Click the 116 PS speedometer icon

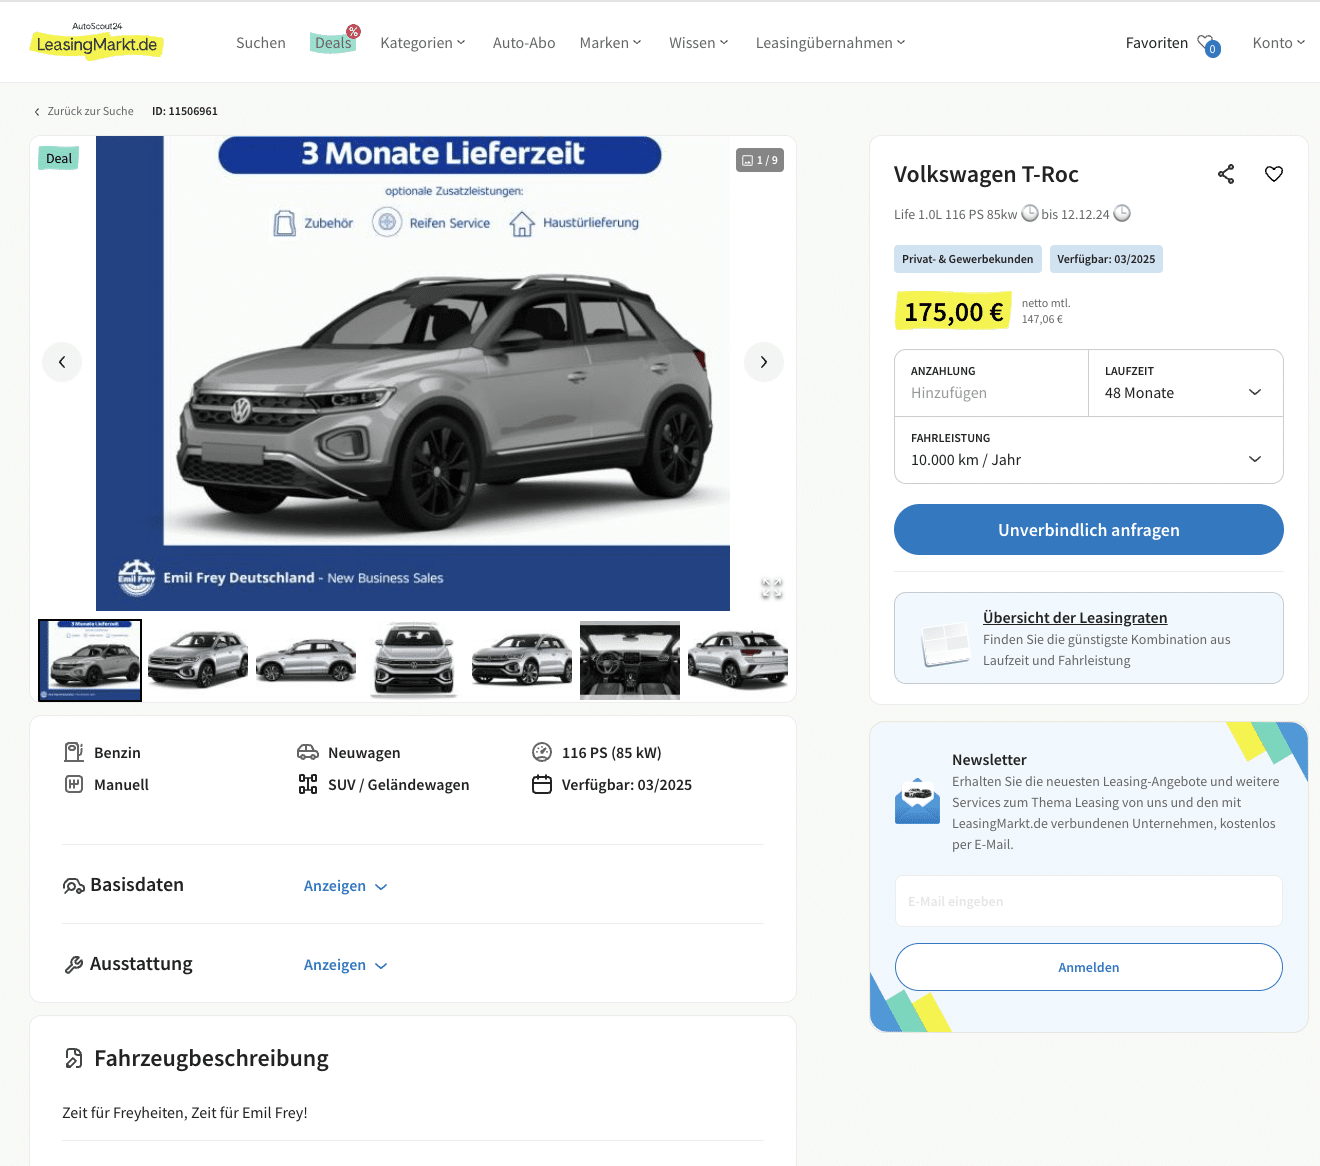pyautogui.click(x=542, y=752)
